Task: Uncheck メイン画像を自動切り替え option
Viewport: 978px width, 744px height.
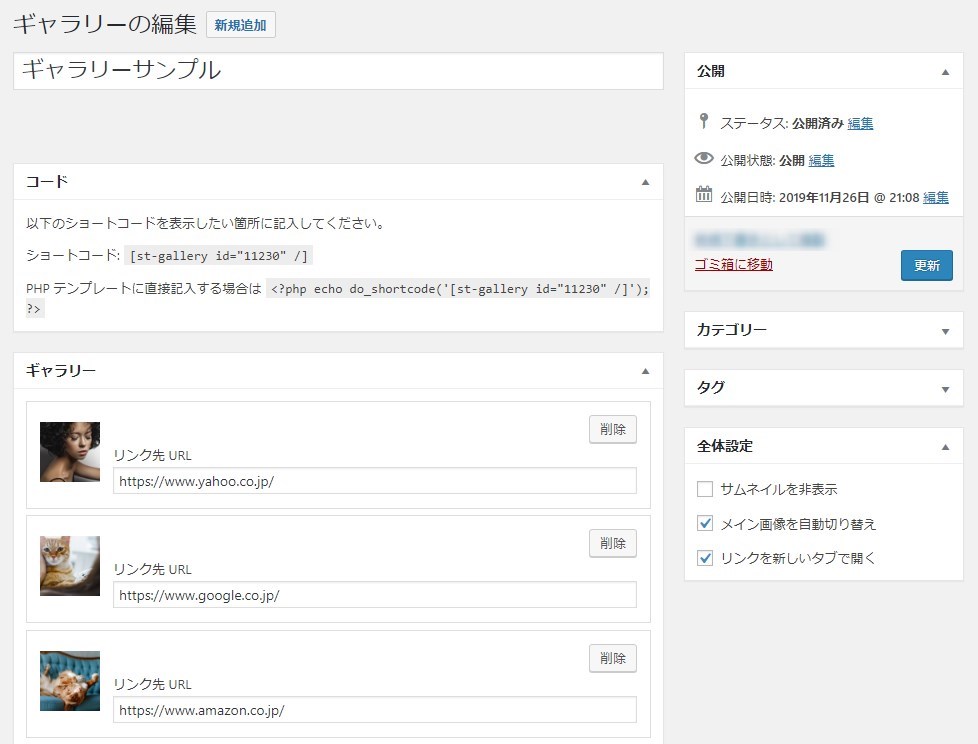Action: point(705,524)
